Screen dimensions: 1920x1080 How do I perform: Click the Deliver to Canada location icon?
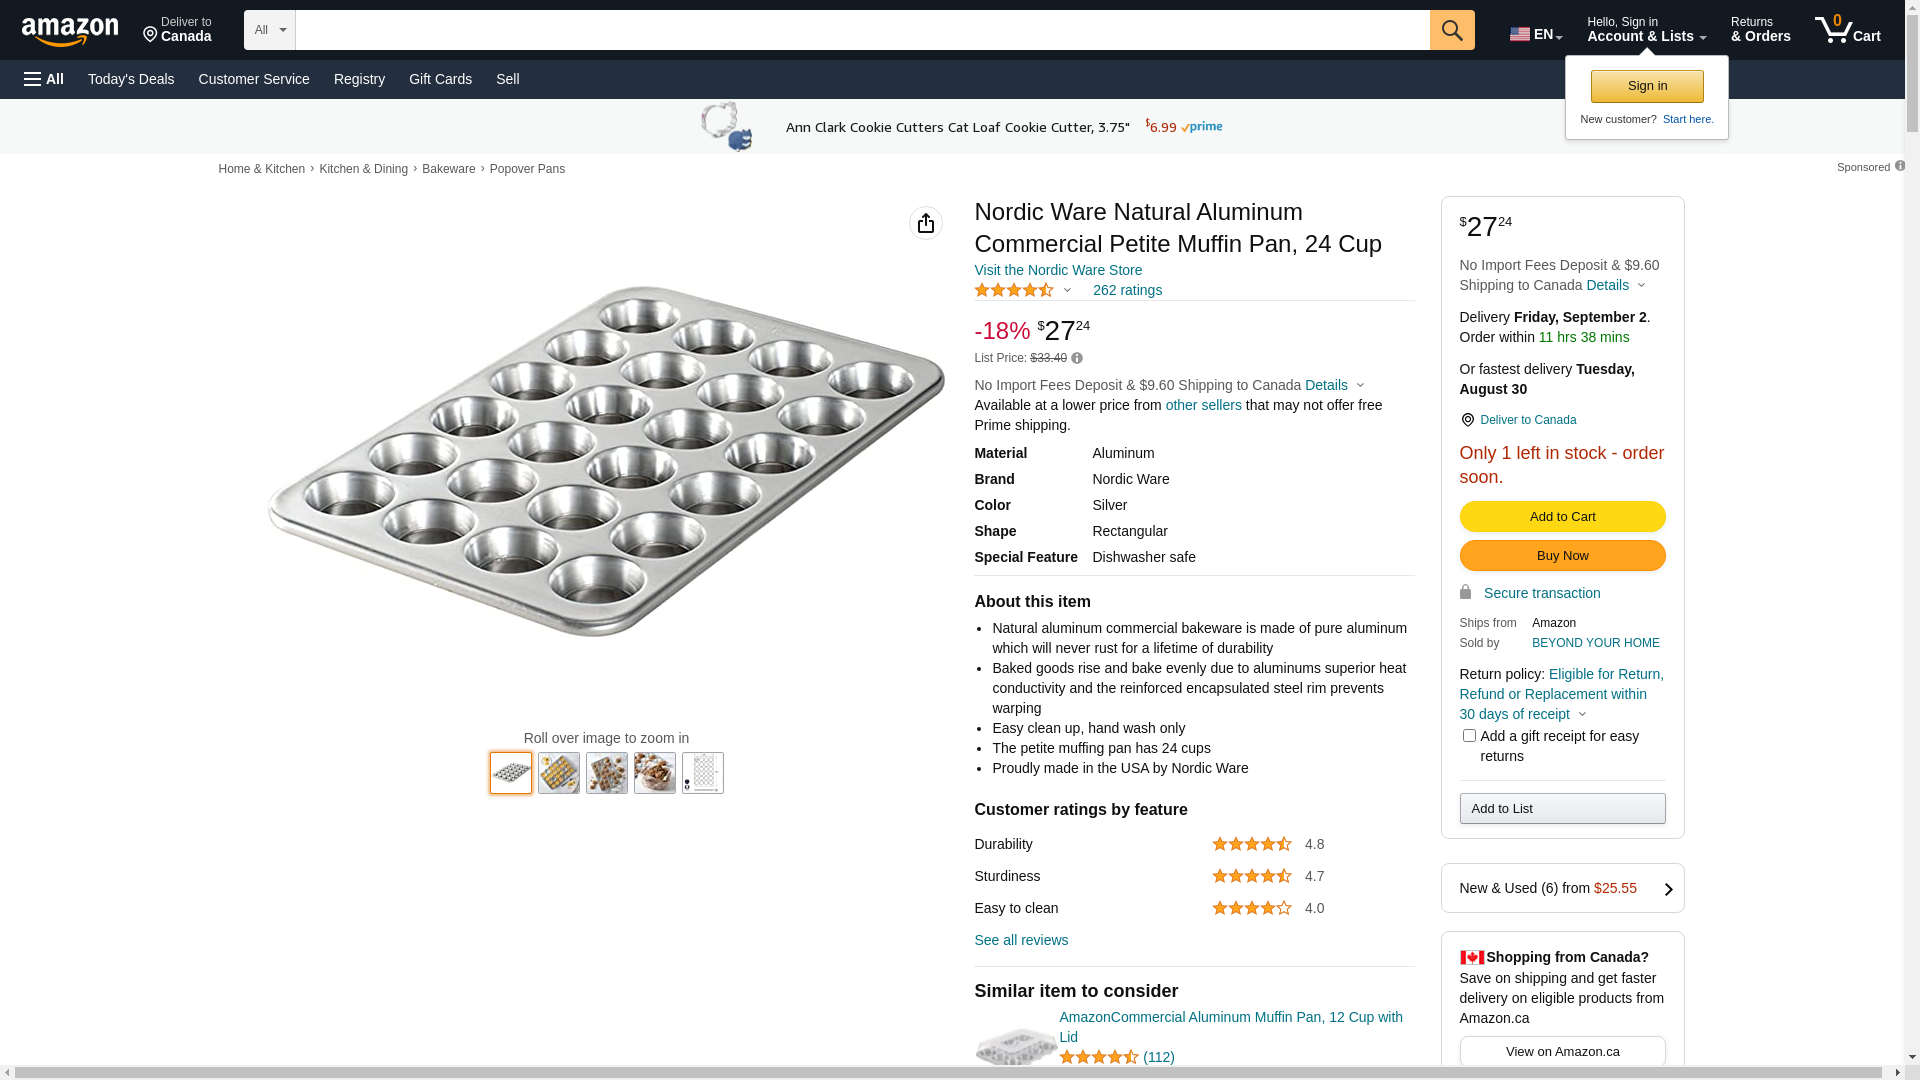coord(1467,420)
